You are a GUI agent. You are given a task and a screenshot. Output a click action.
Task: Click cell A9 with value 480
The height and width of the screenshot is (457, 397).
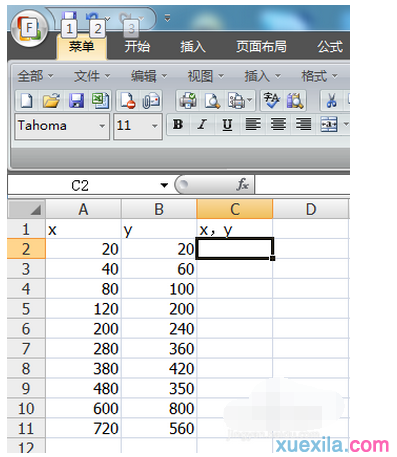pyautogui.click(x=83, y=388)
